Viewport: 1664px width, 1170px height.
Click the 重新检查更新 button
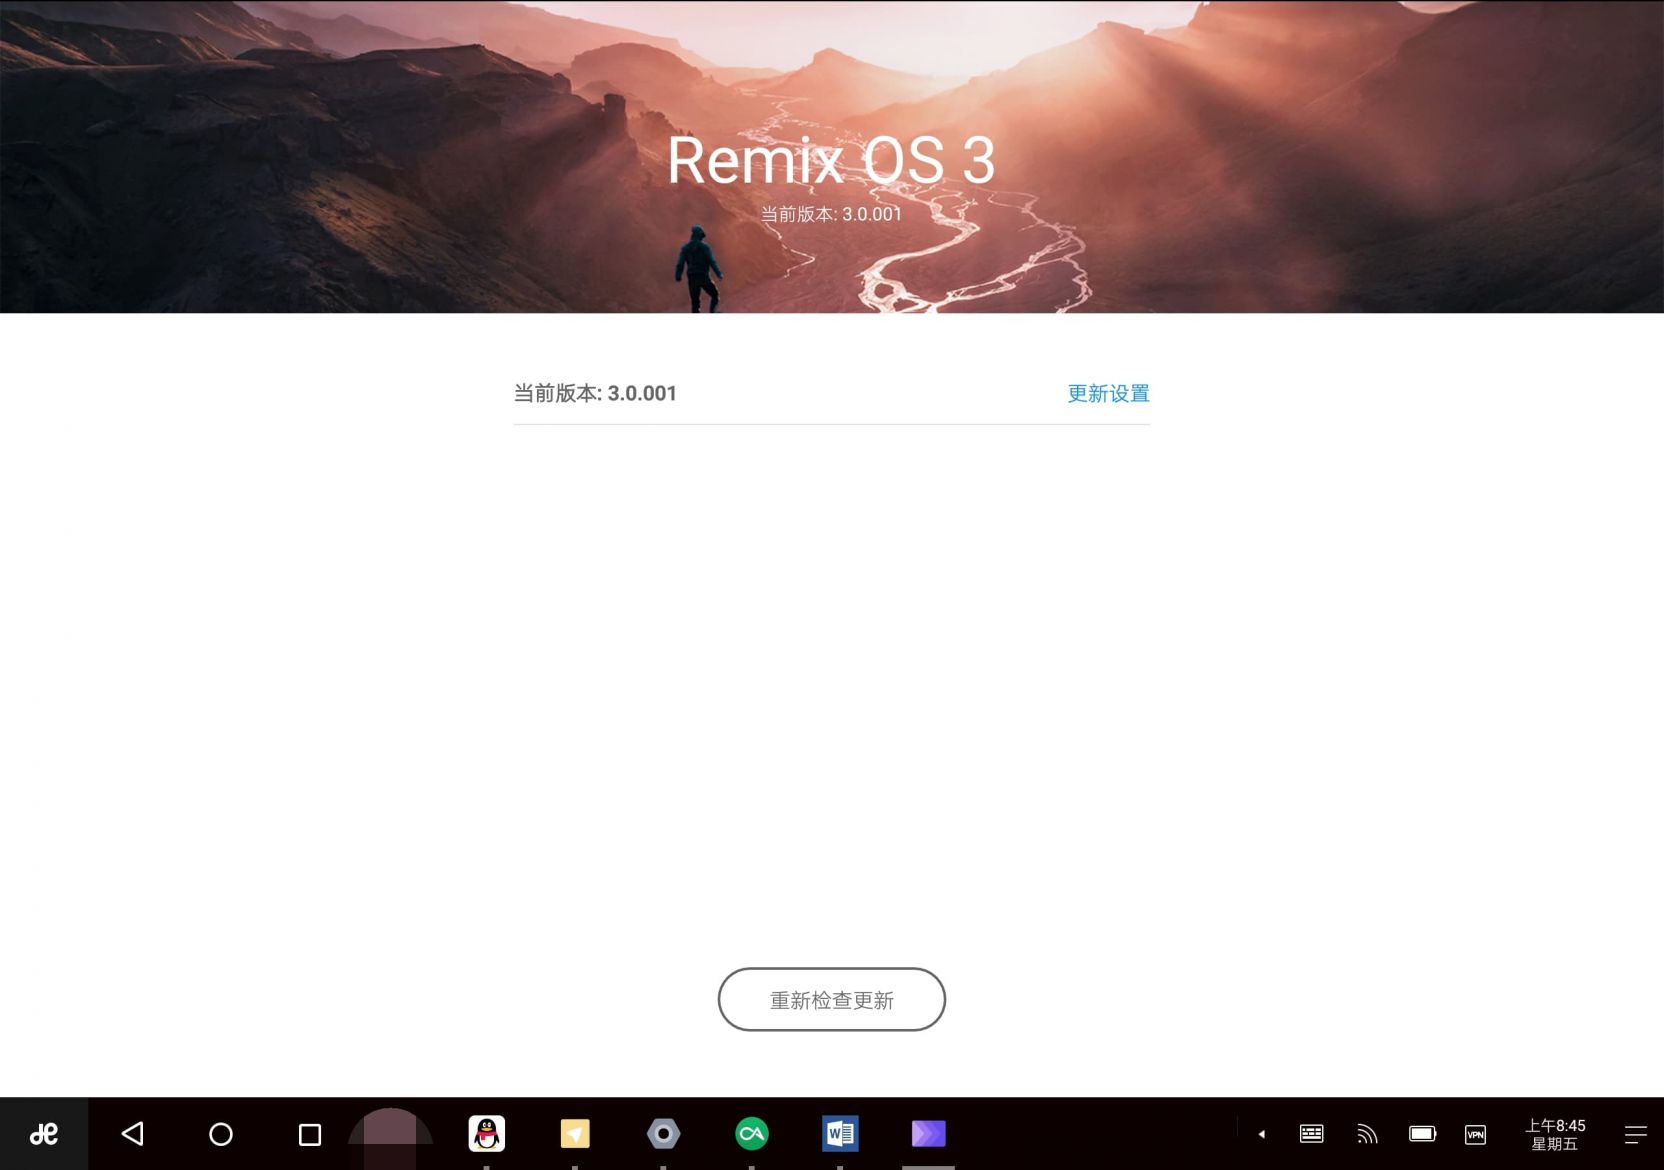point(832,1000)
